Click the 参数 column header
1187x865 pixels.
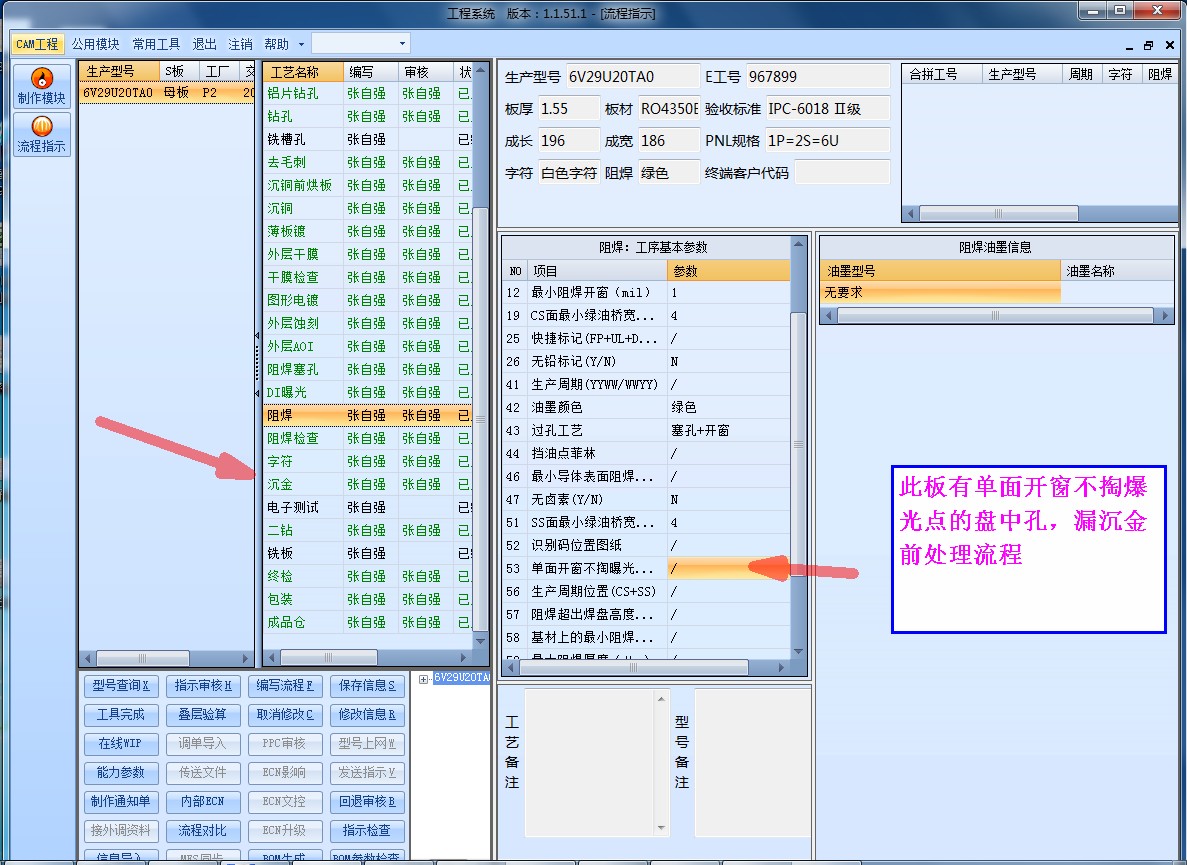(x=727, y=271)
